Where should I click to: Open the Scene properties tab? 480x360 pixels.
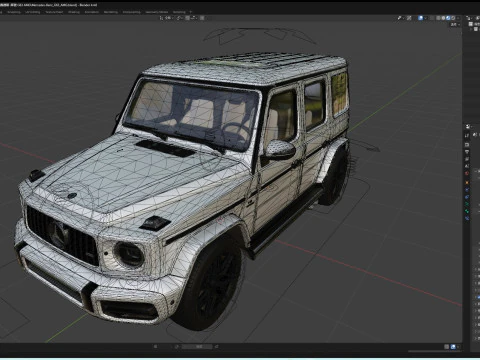pos(467,166)
